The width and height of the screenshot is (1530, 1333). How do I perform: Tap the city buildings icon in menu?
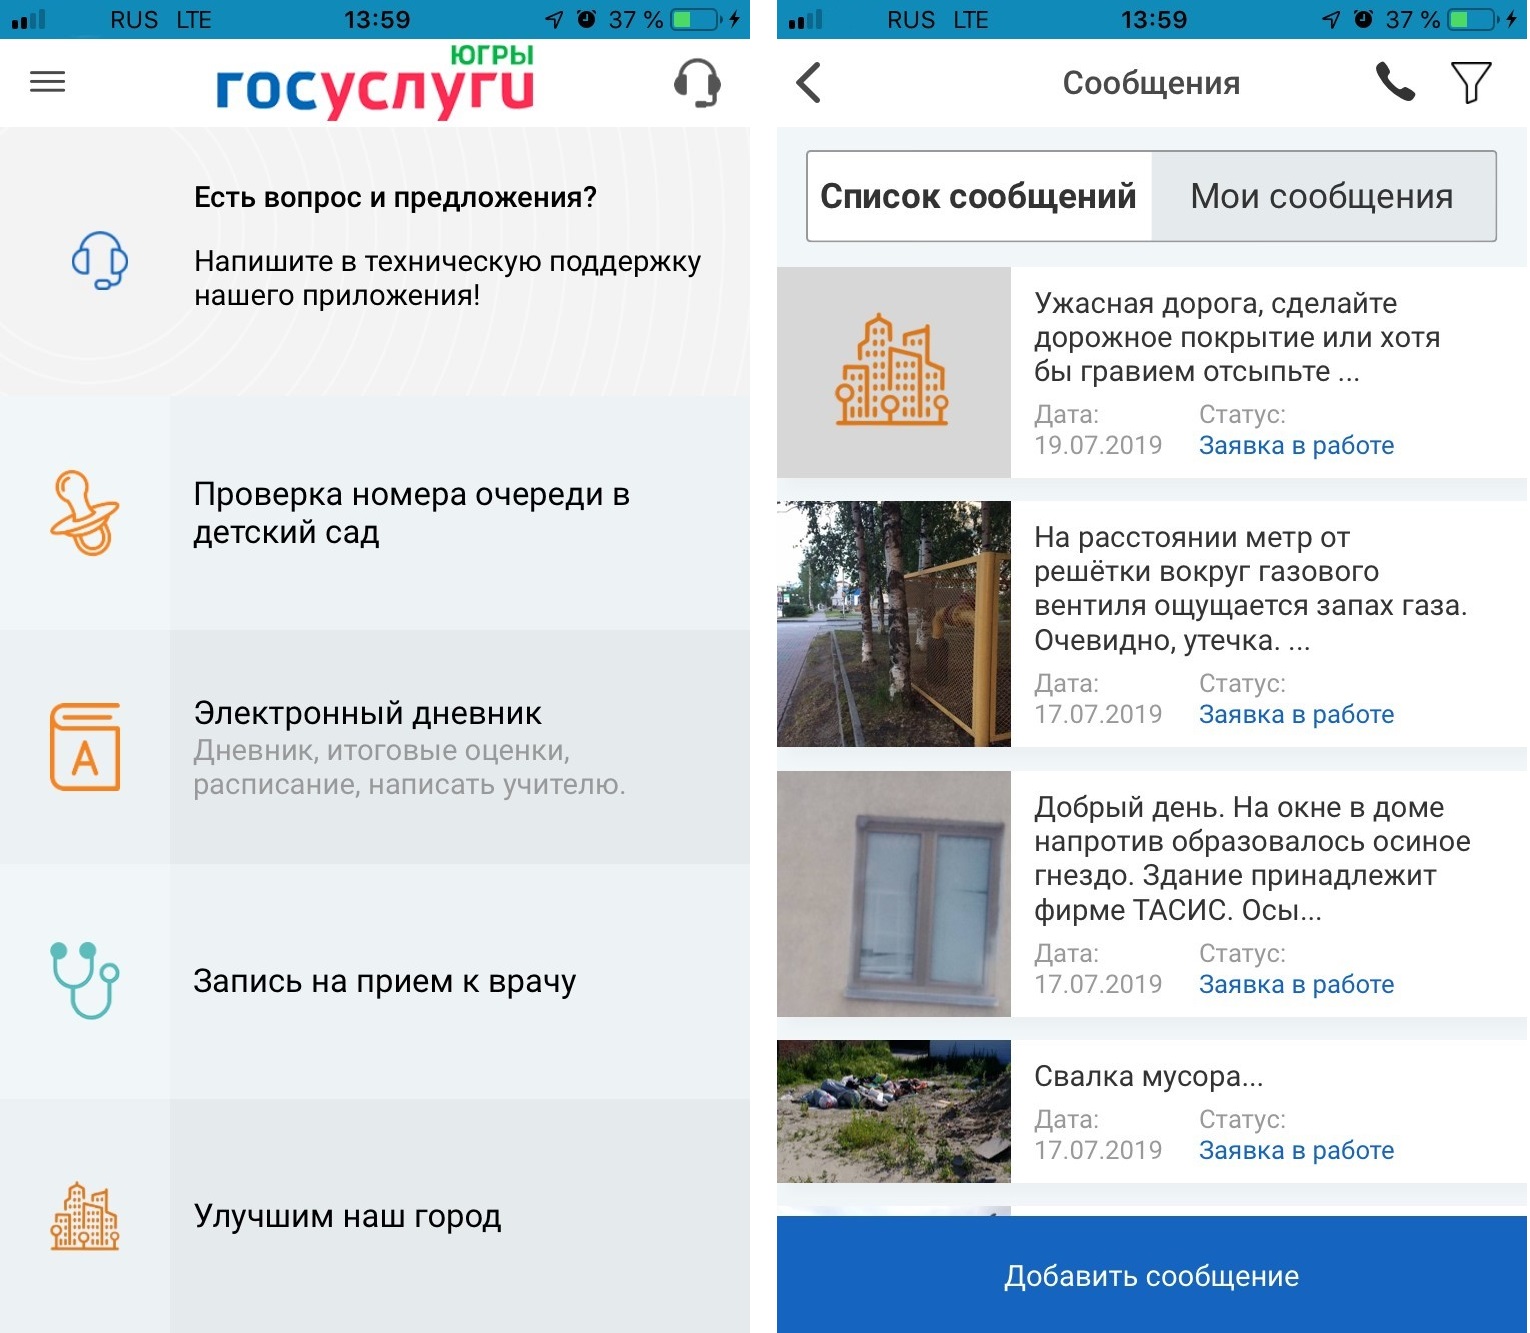[x=85, y=1216]
